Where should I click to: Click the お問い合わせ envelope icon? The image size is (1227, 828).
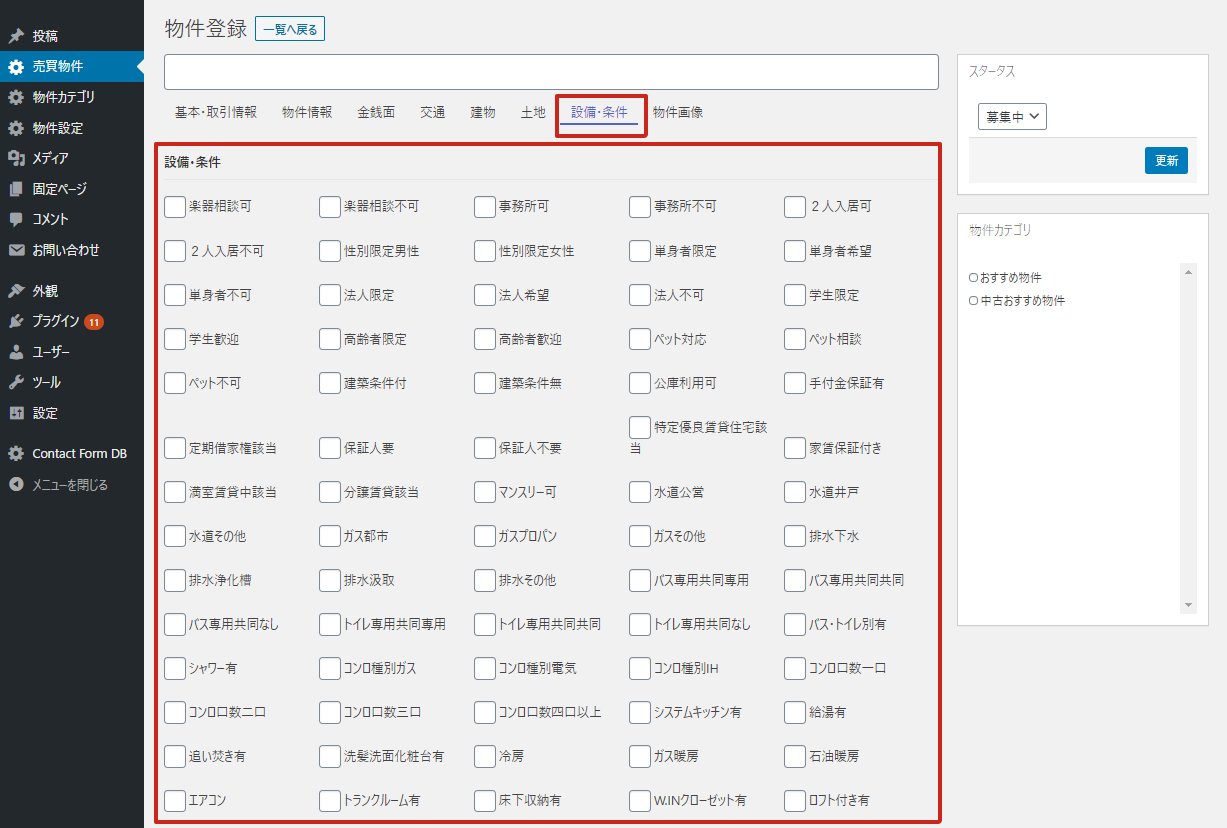[16, 250]
